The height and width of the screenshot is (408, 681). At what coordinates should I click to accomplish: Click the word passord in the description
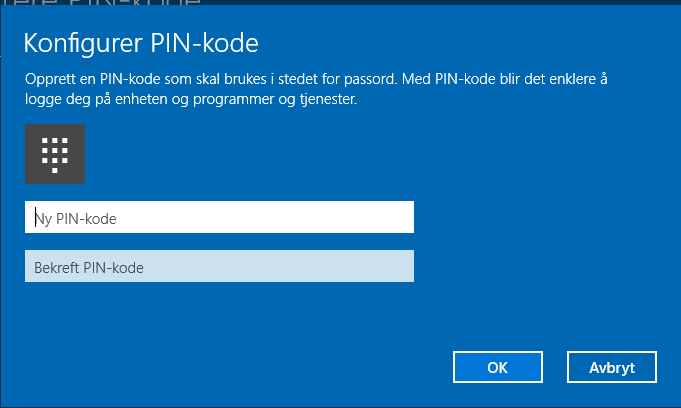click(370, 80)
